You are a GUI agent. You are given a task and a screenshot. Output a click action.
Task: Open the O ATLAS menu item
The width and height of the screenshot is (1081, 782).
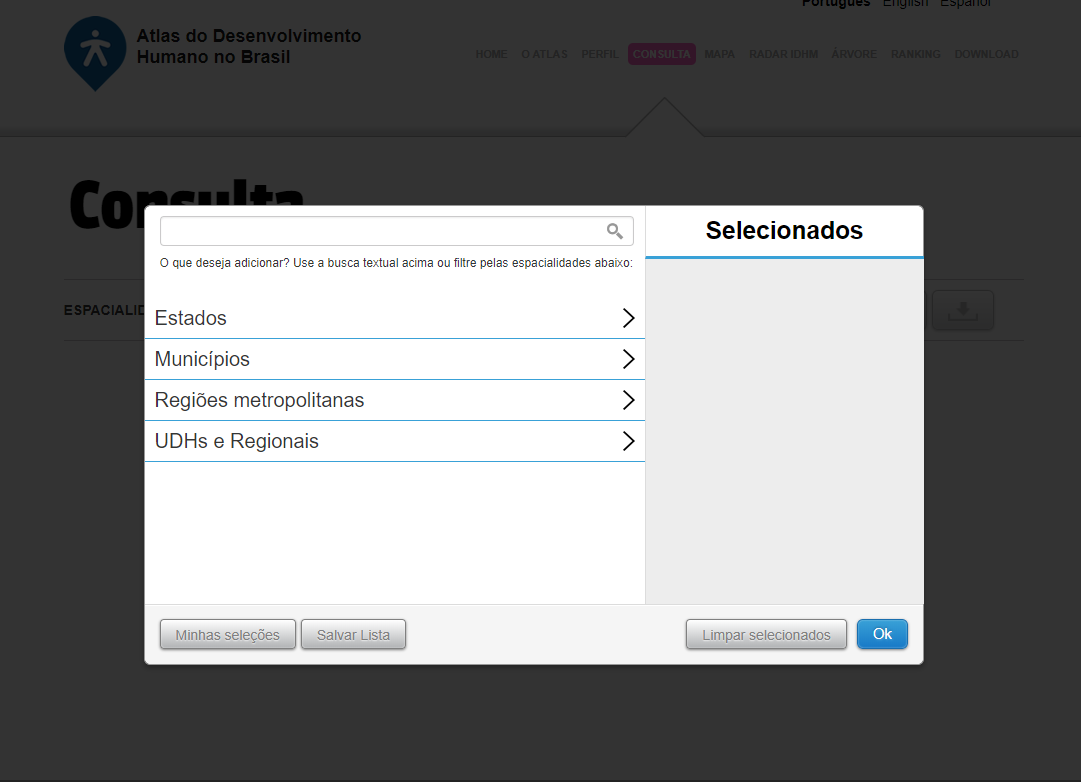pyautogui.click(x=544, y=54)
